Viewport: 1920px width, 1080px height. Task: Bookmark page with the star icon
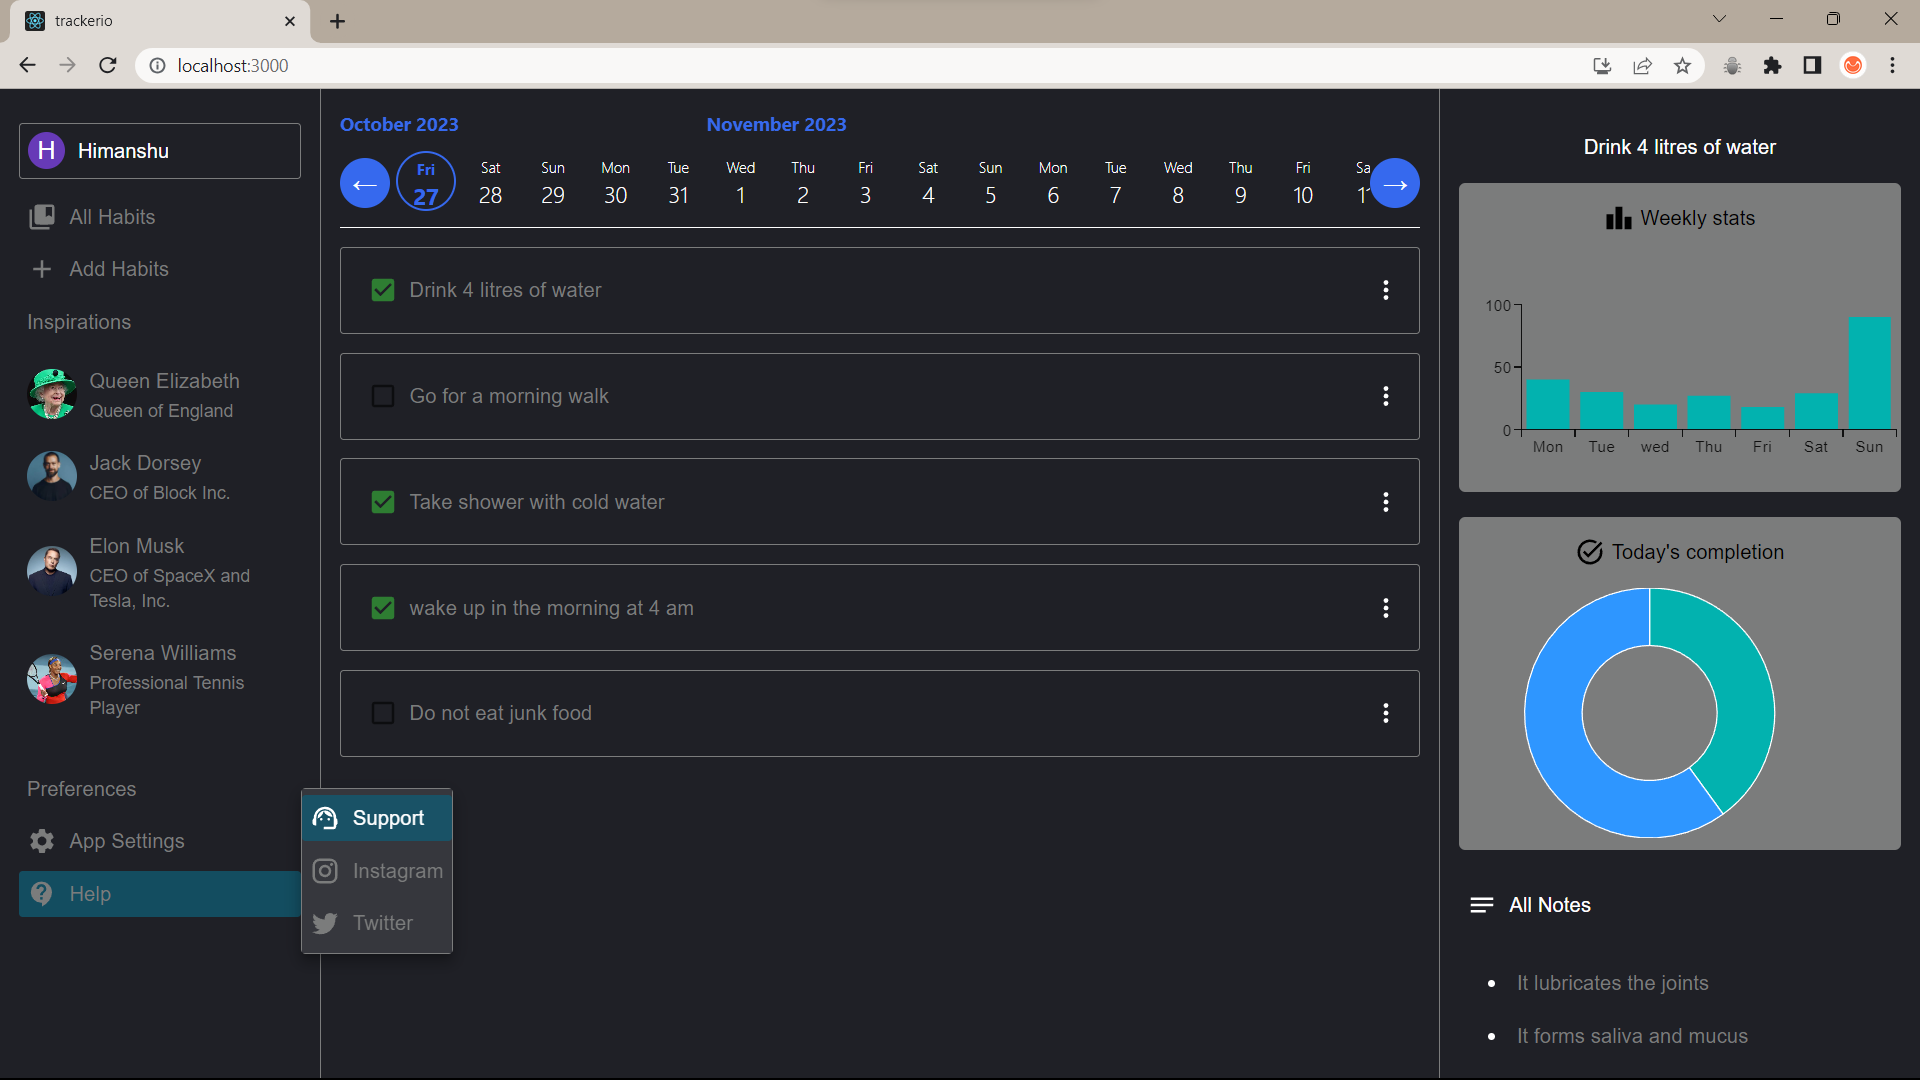point(1682,65)
